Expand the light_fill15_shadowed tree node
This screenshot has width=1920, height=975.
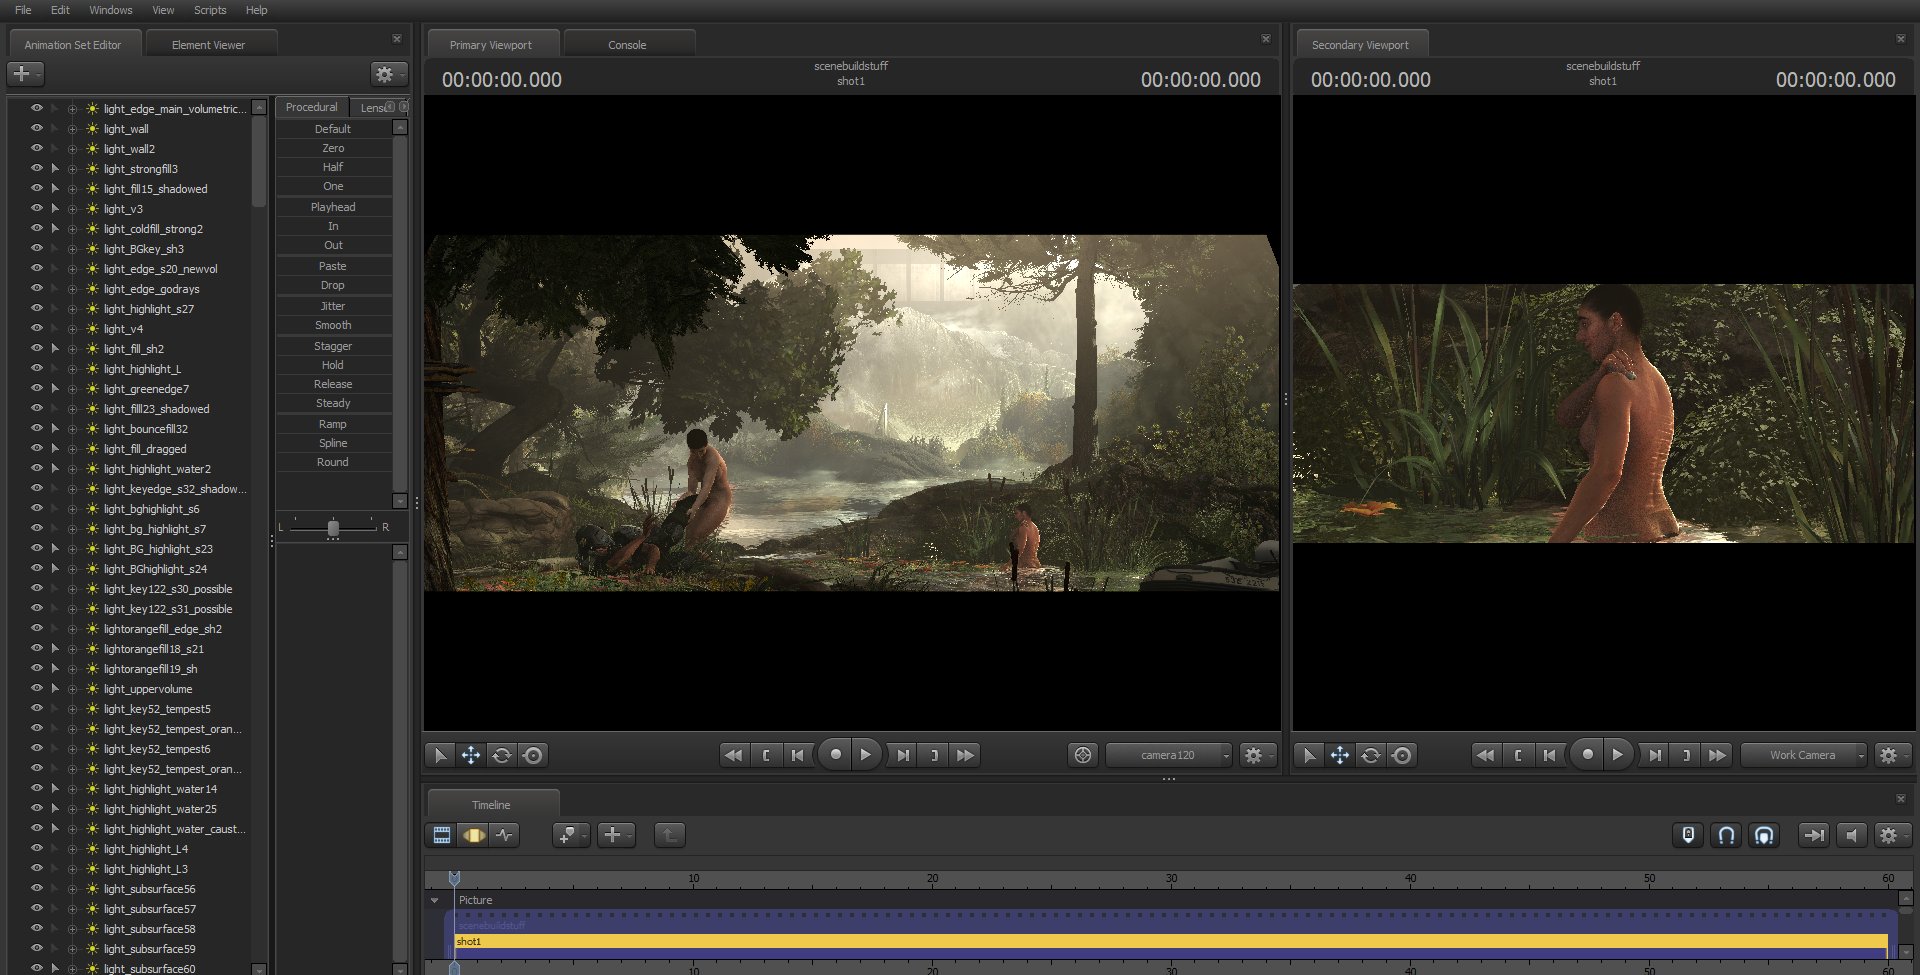72,189
